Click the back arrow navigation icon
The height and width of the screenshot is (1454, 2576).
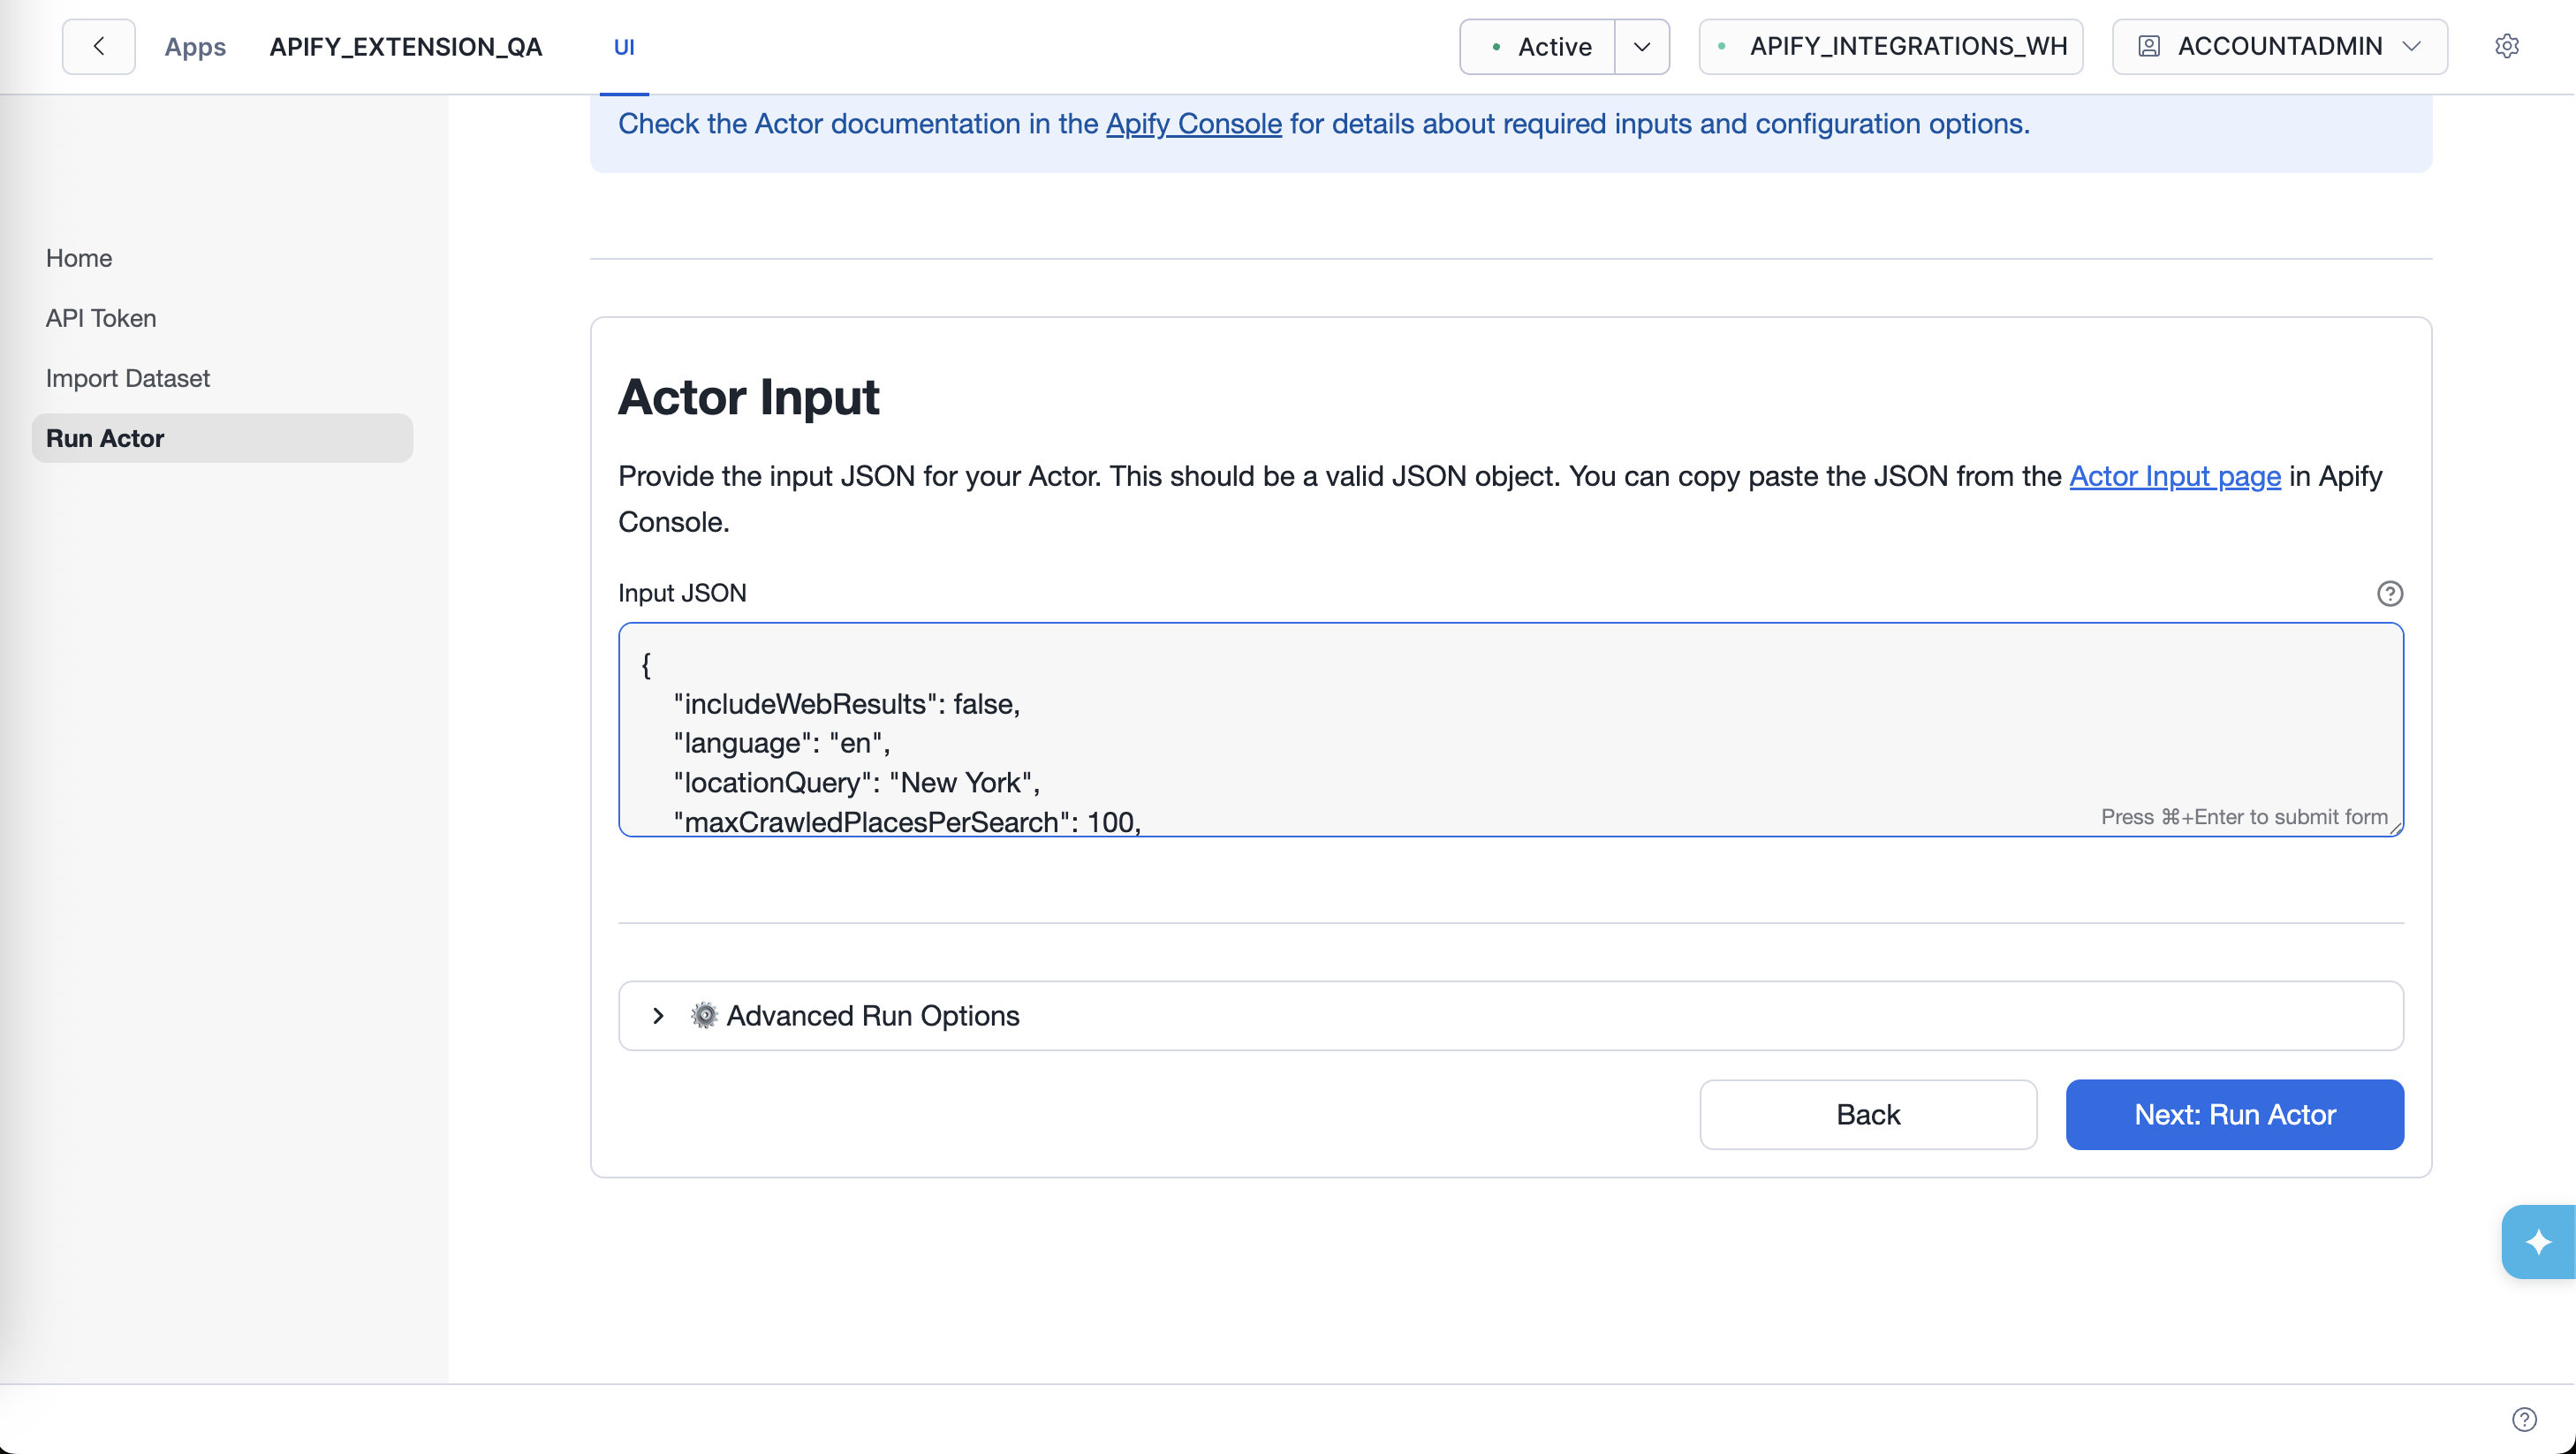[97, 46]
